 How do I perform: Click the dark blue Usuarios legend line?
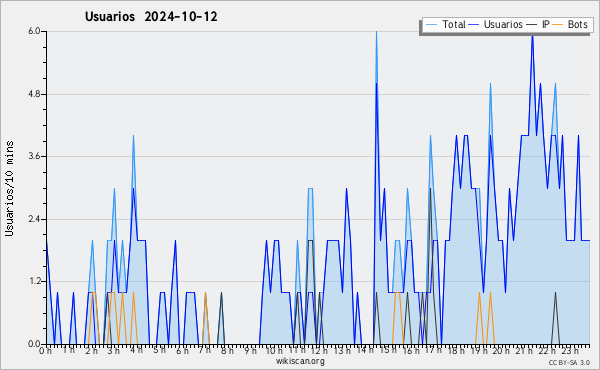tap(474, 25)
